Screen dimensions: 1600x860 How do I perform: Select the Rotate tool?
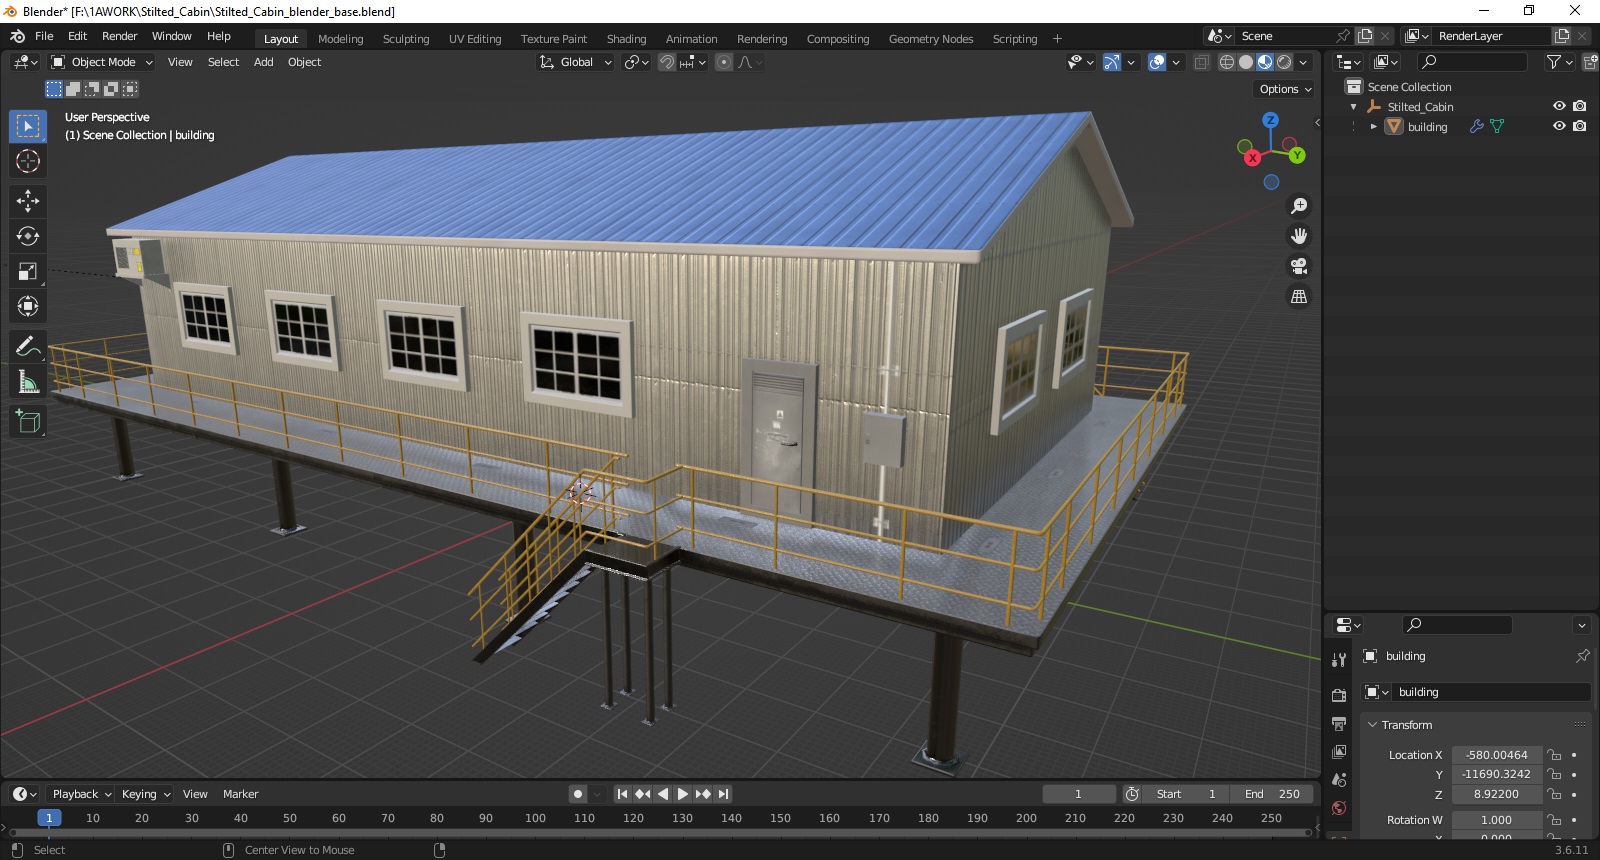click(x=28, y=236)
